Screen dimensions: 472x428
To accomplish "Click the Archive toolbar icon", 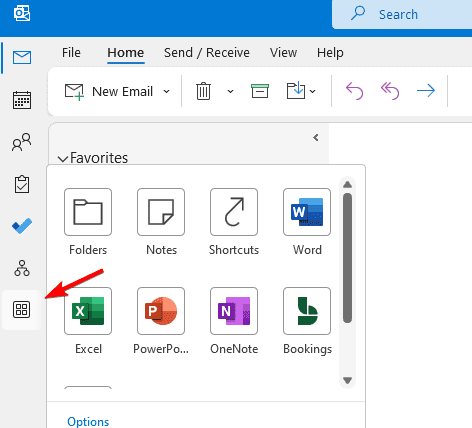I will [x=260, y=91].
